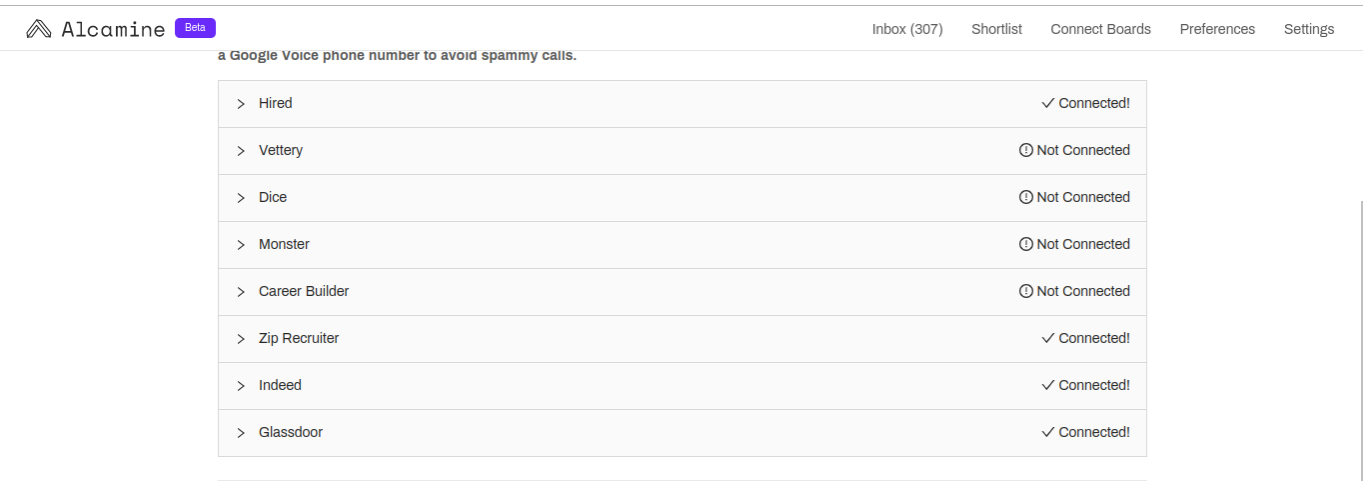Click the Connected checkmark icon for Indeed
Image resolution: width=1363 pixels, height=481 pixels.
[1048, 385]
